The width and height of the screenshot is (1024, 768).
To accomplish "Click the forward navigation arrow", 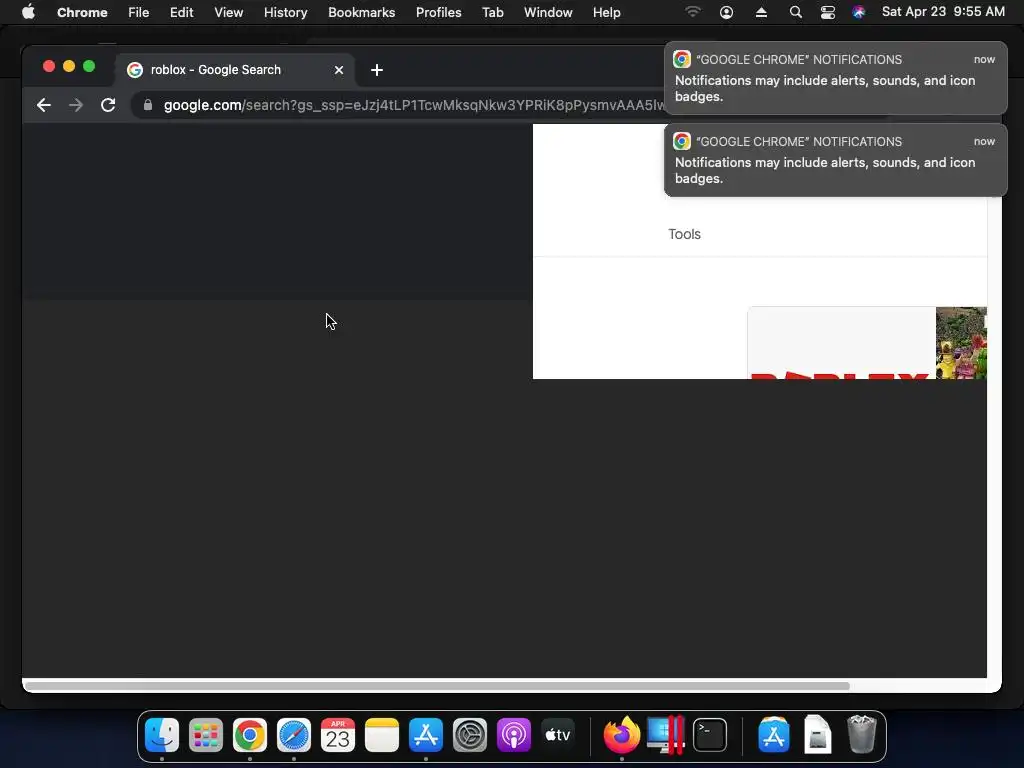I will click(x=76, y=105).
